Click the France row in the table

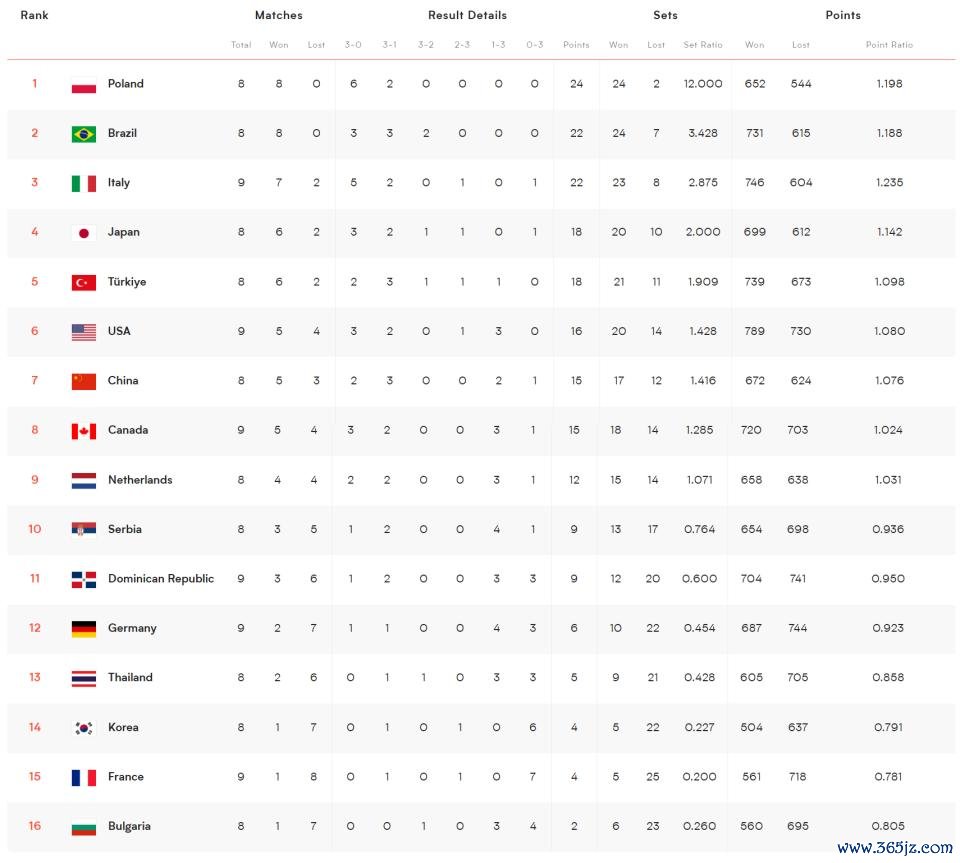481,777
